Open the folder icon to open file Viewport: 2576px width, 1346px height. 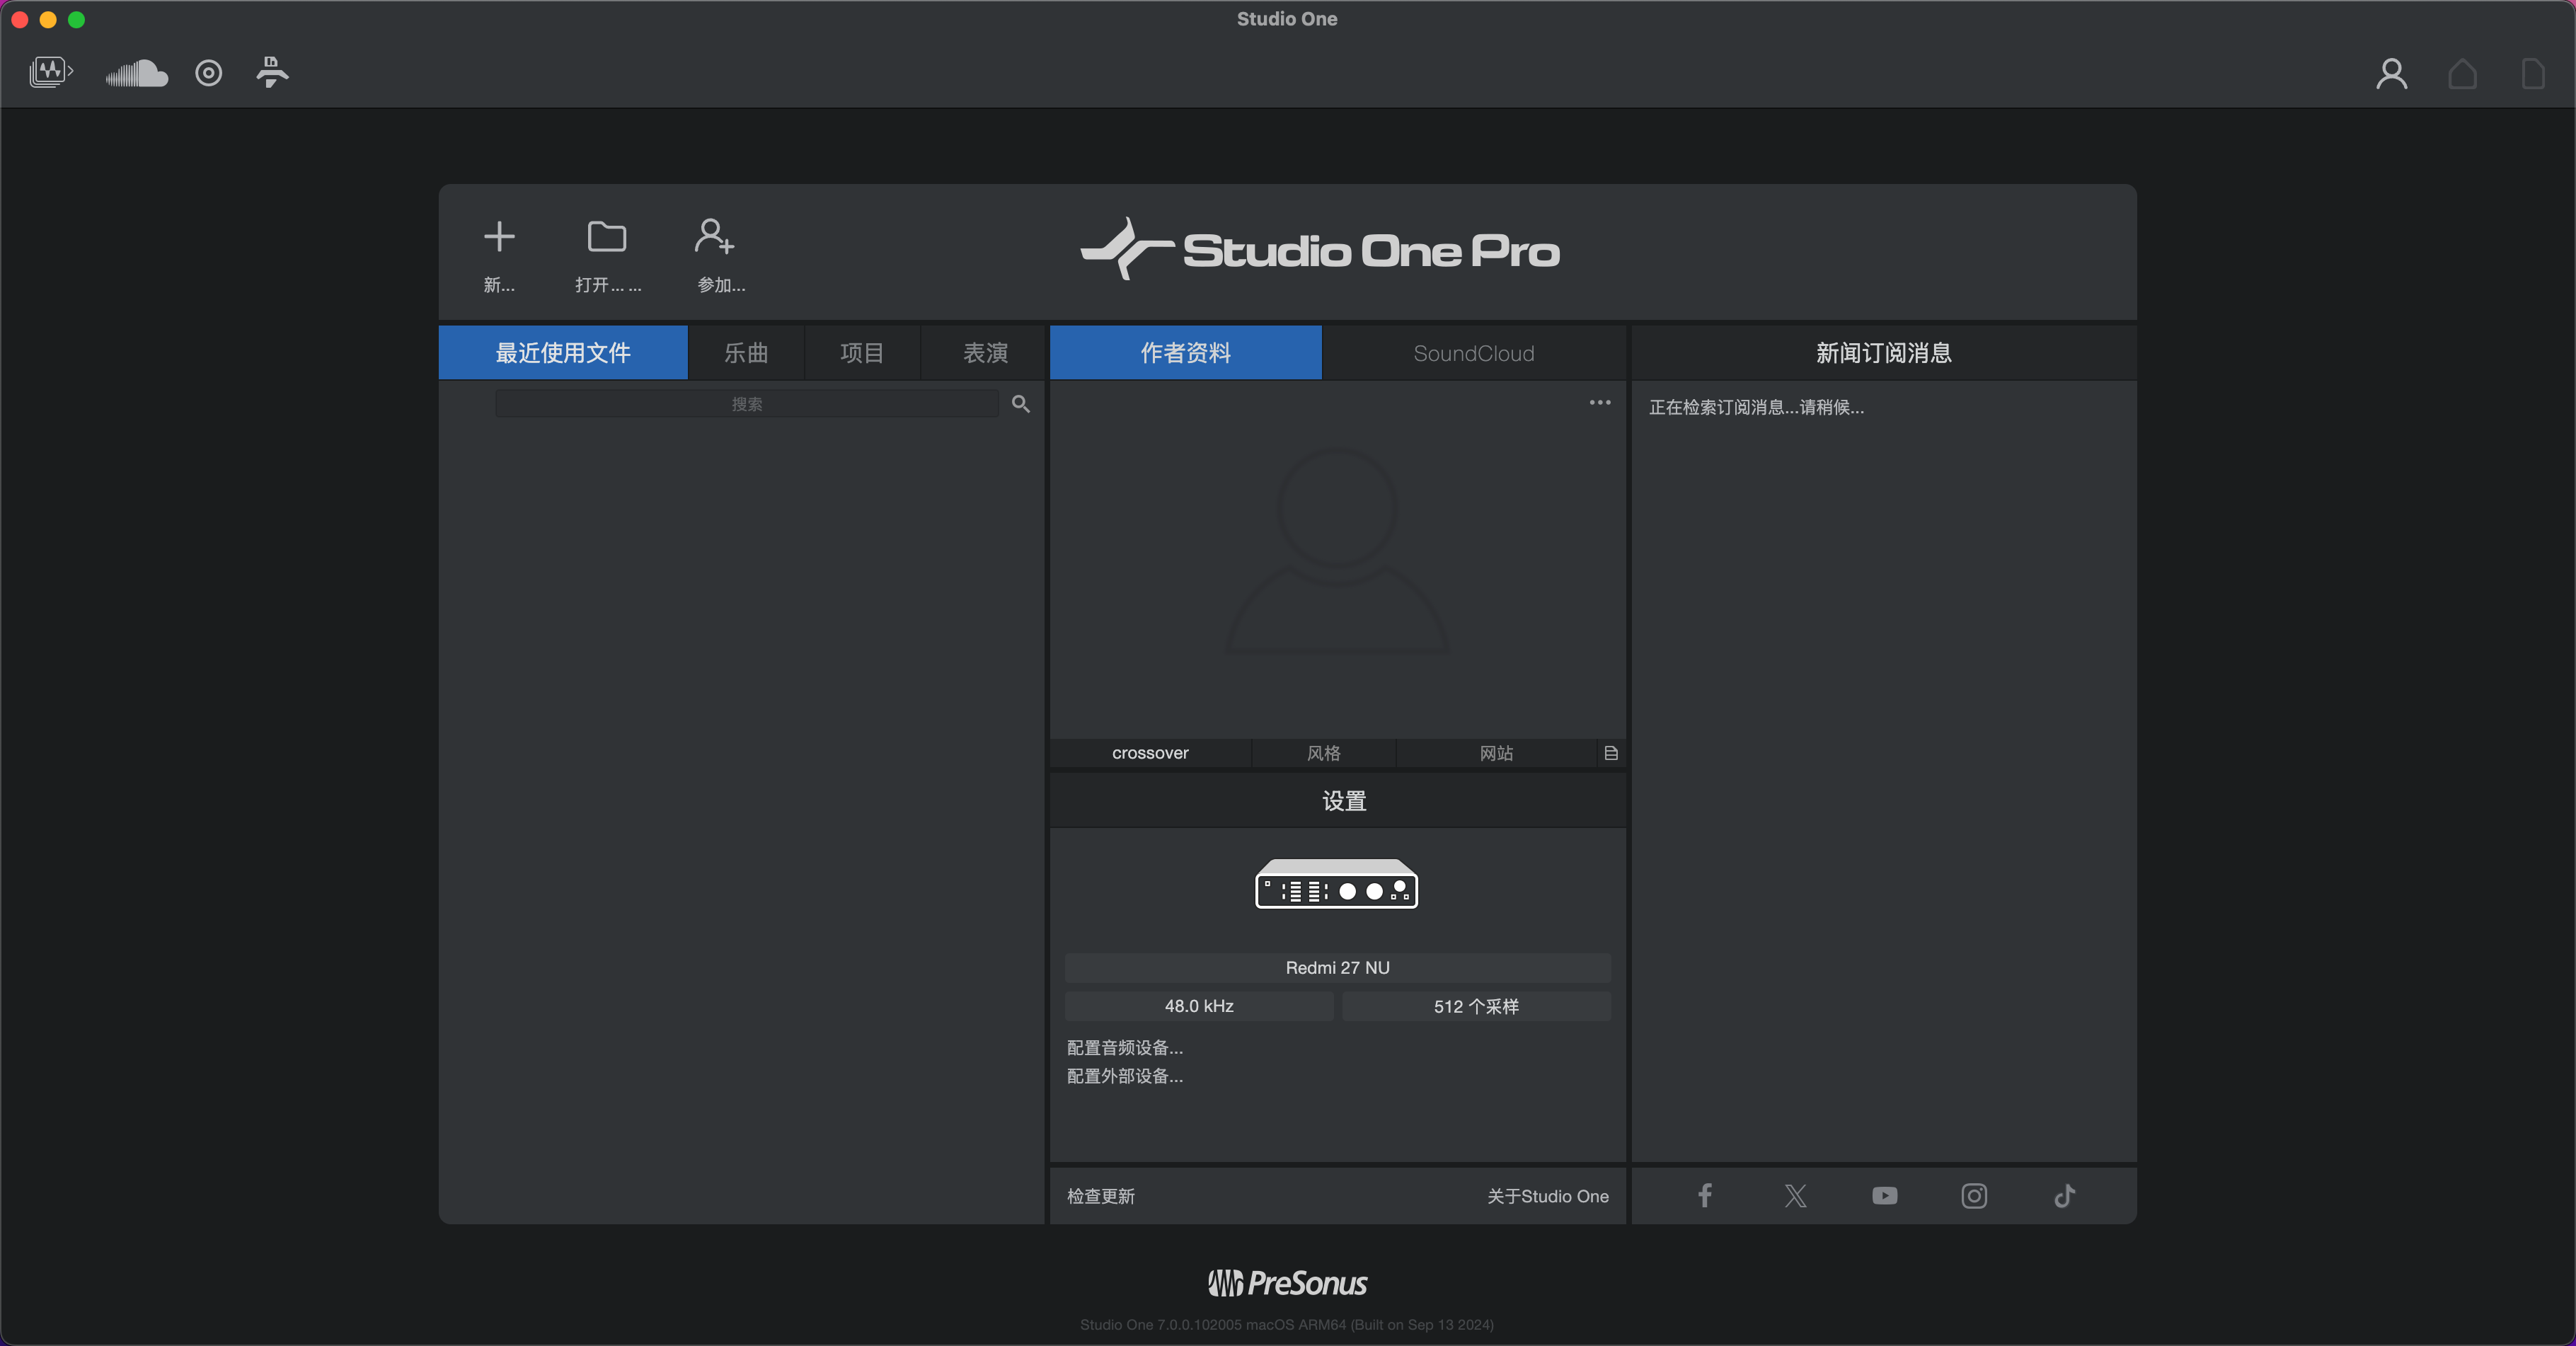(x=607, y=238)
